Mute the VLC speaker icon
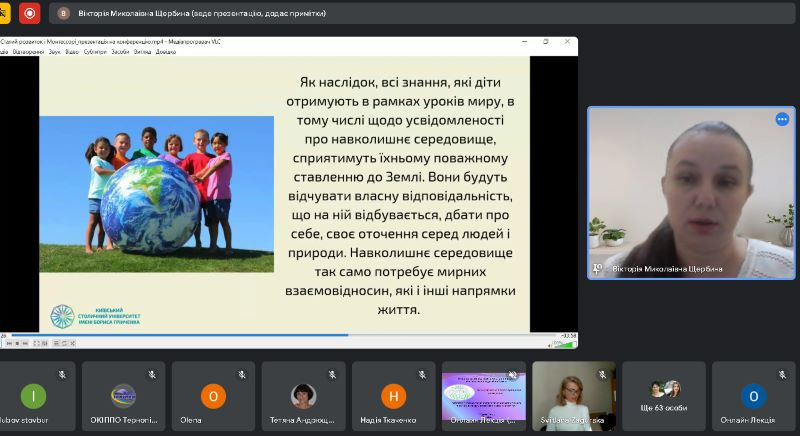Image resolution: width=800 pixels, height=436 pixels. [550, 345]
